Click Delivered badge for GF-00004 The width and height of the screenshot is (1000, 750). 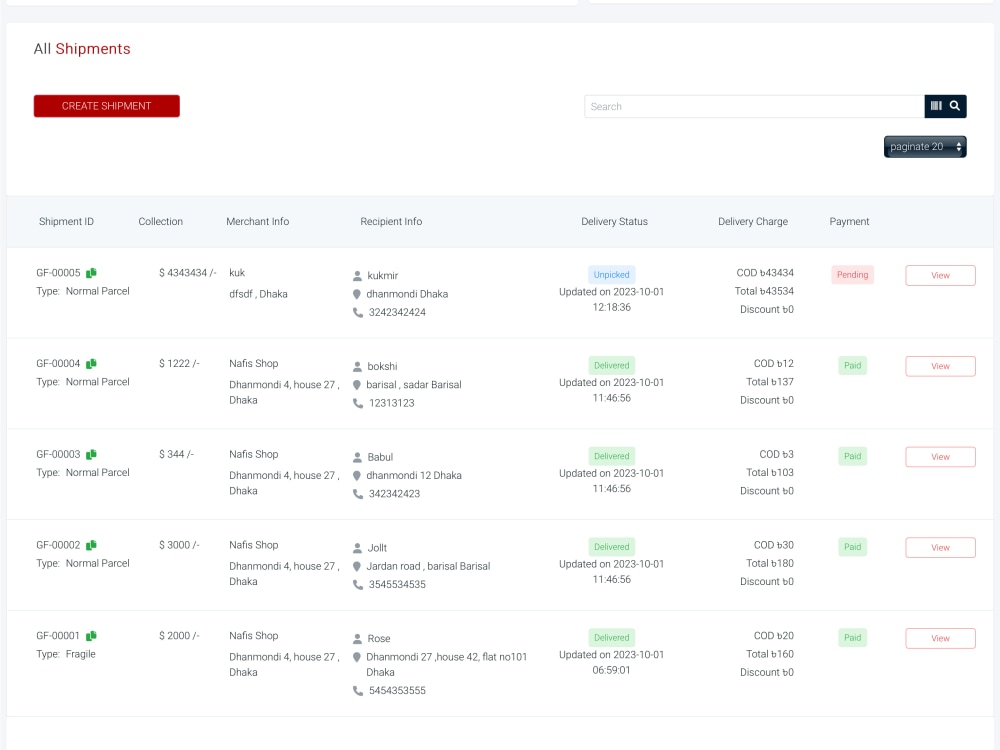point(612,365)
